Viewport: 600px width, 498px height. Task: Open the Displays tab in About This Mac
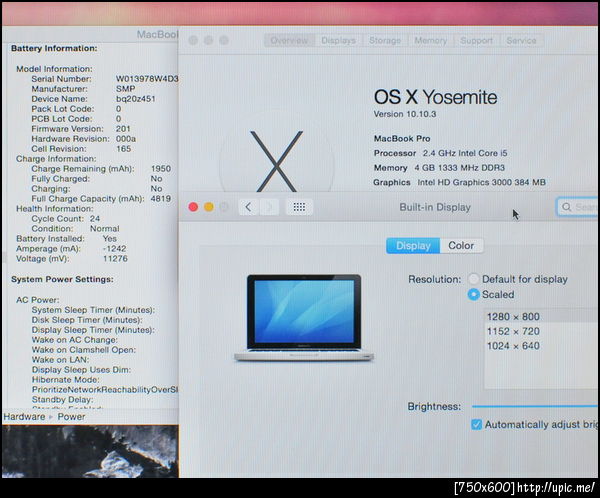click(x=338, y=41)
